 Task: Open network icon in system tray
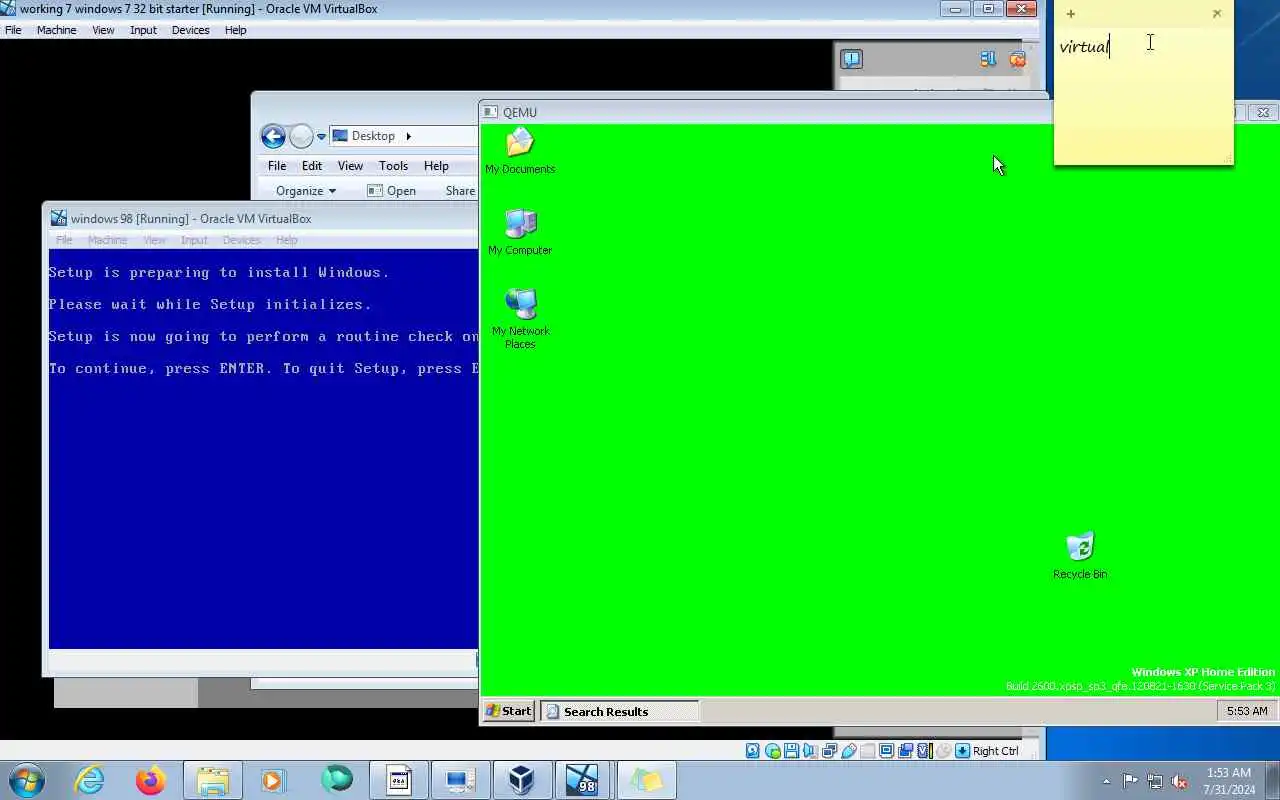[1155, 781]
